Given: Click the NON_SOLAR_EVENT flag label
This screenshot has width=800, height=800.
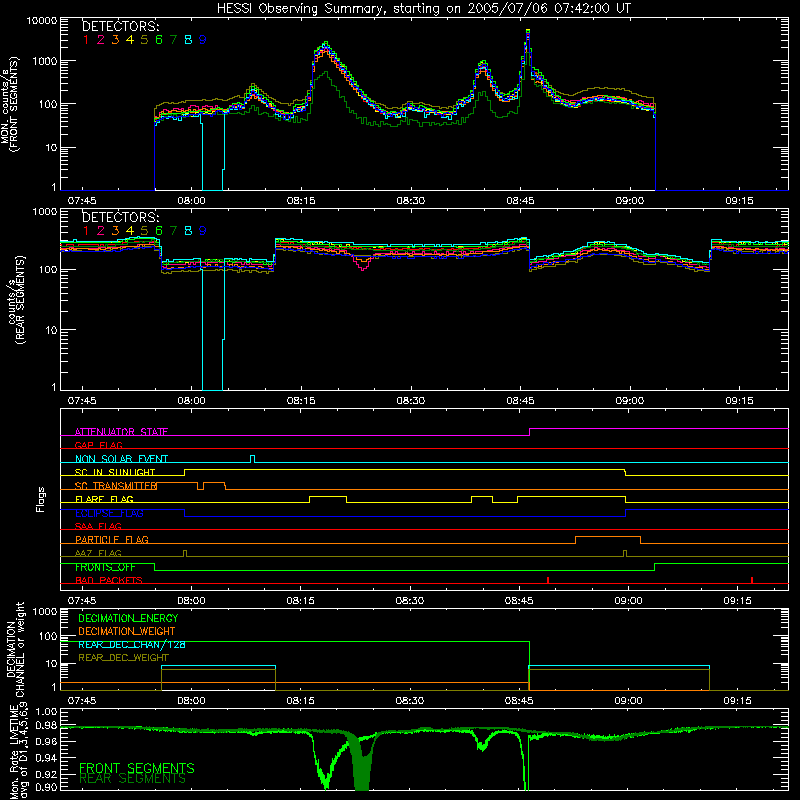Looking at the screenshot, I should coord(121,459).
